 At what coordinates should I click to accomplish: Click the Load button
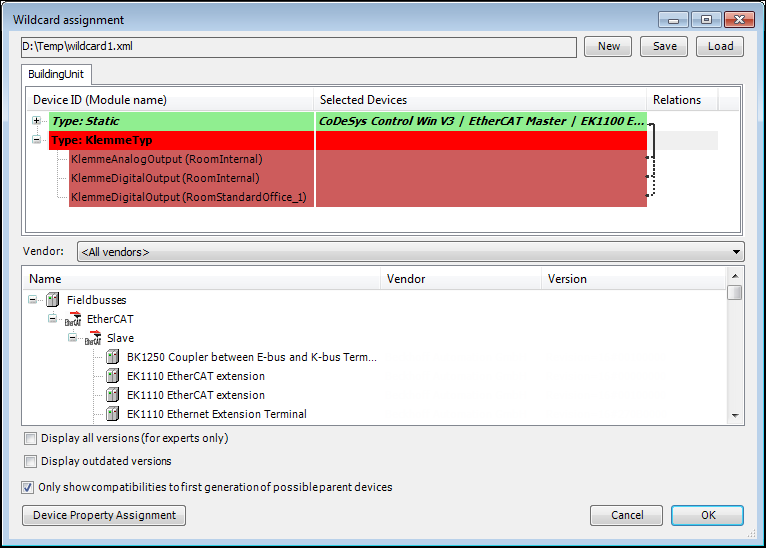720,46
